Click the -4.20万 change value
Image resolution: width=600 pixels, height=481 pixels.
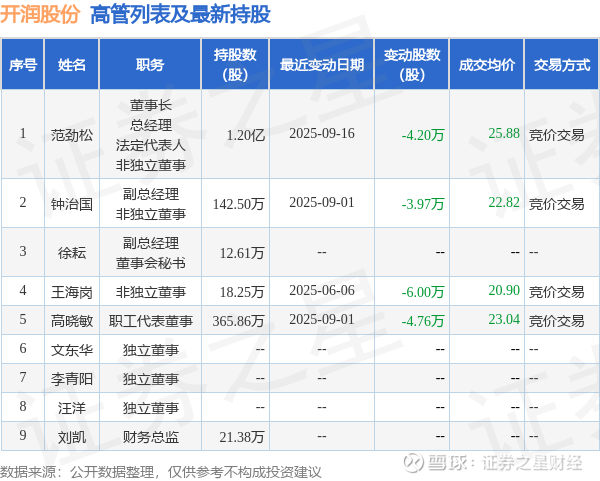coord(423,135)
